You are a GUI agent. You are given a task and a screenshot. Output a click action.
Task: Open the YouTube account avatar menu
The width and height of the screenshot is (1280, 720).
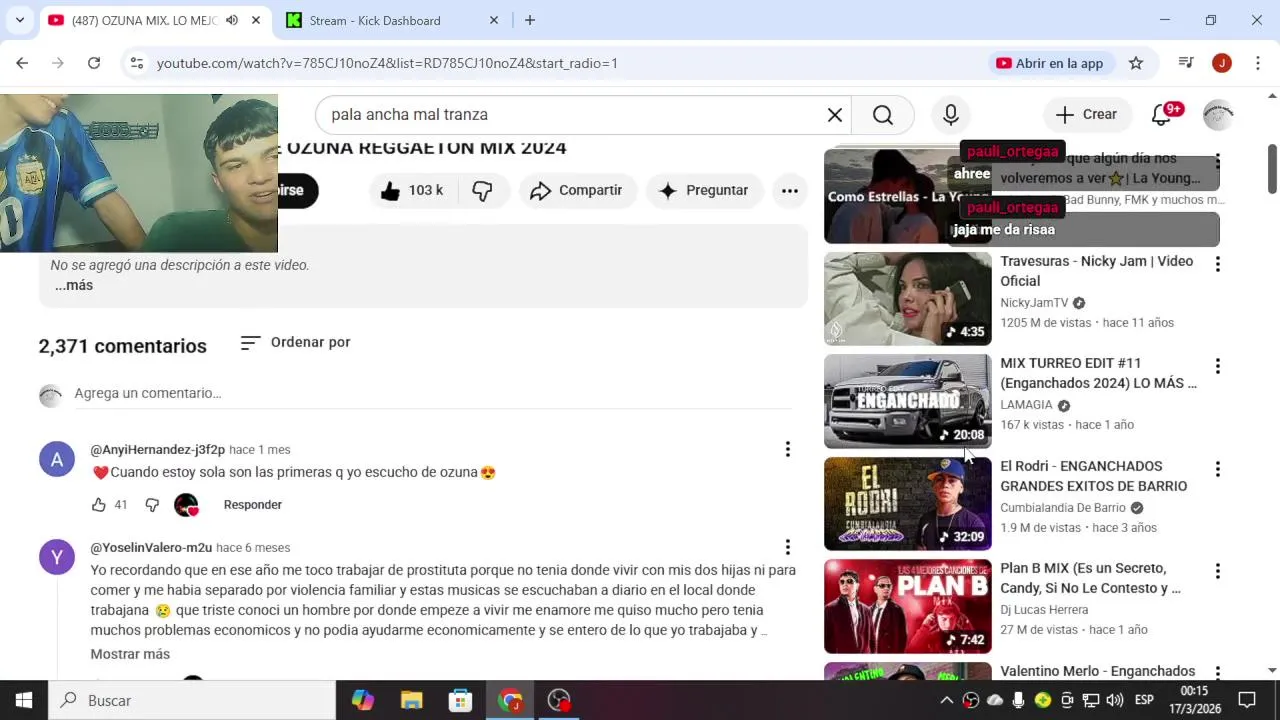(1218, 115)
